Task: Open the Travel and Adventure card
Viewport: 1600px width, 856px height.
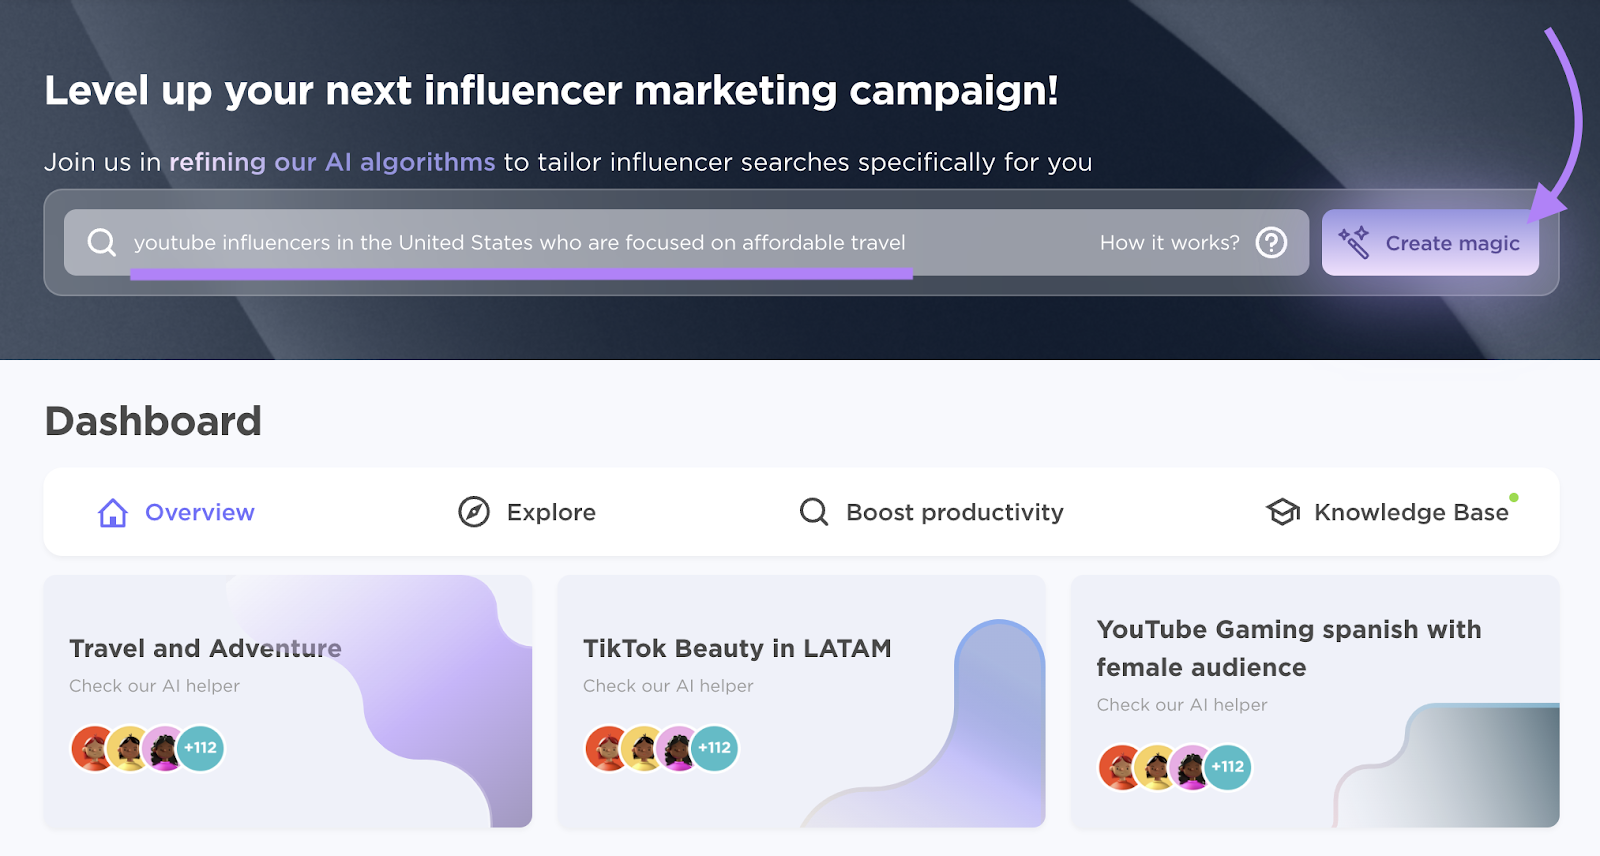Action: pyautogui.click(x=206, y=649)
